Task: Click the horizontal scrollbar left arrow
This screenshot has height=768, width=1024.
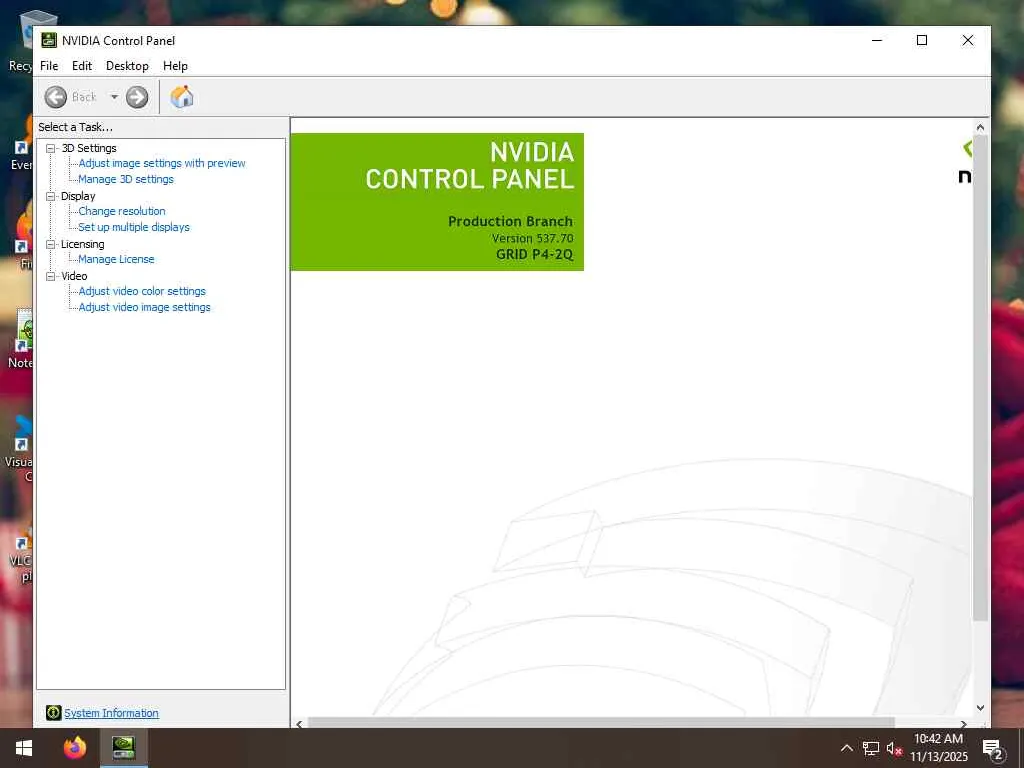Action: tap(299, 724)
